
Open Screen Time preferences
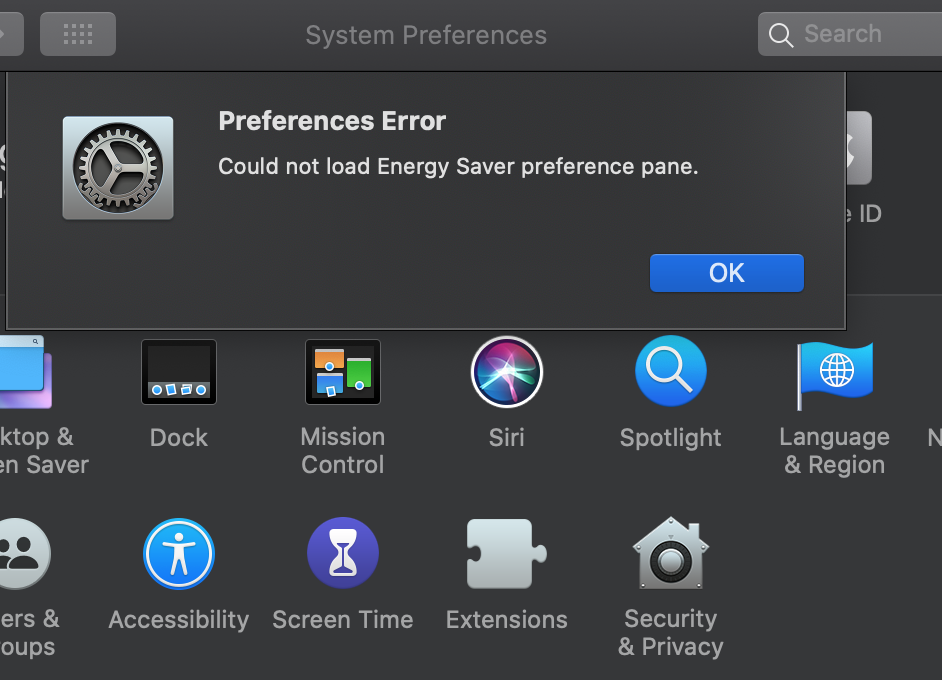click(x=342, y=553)
